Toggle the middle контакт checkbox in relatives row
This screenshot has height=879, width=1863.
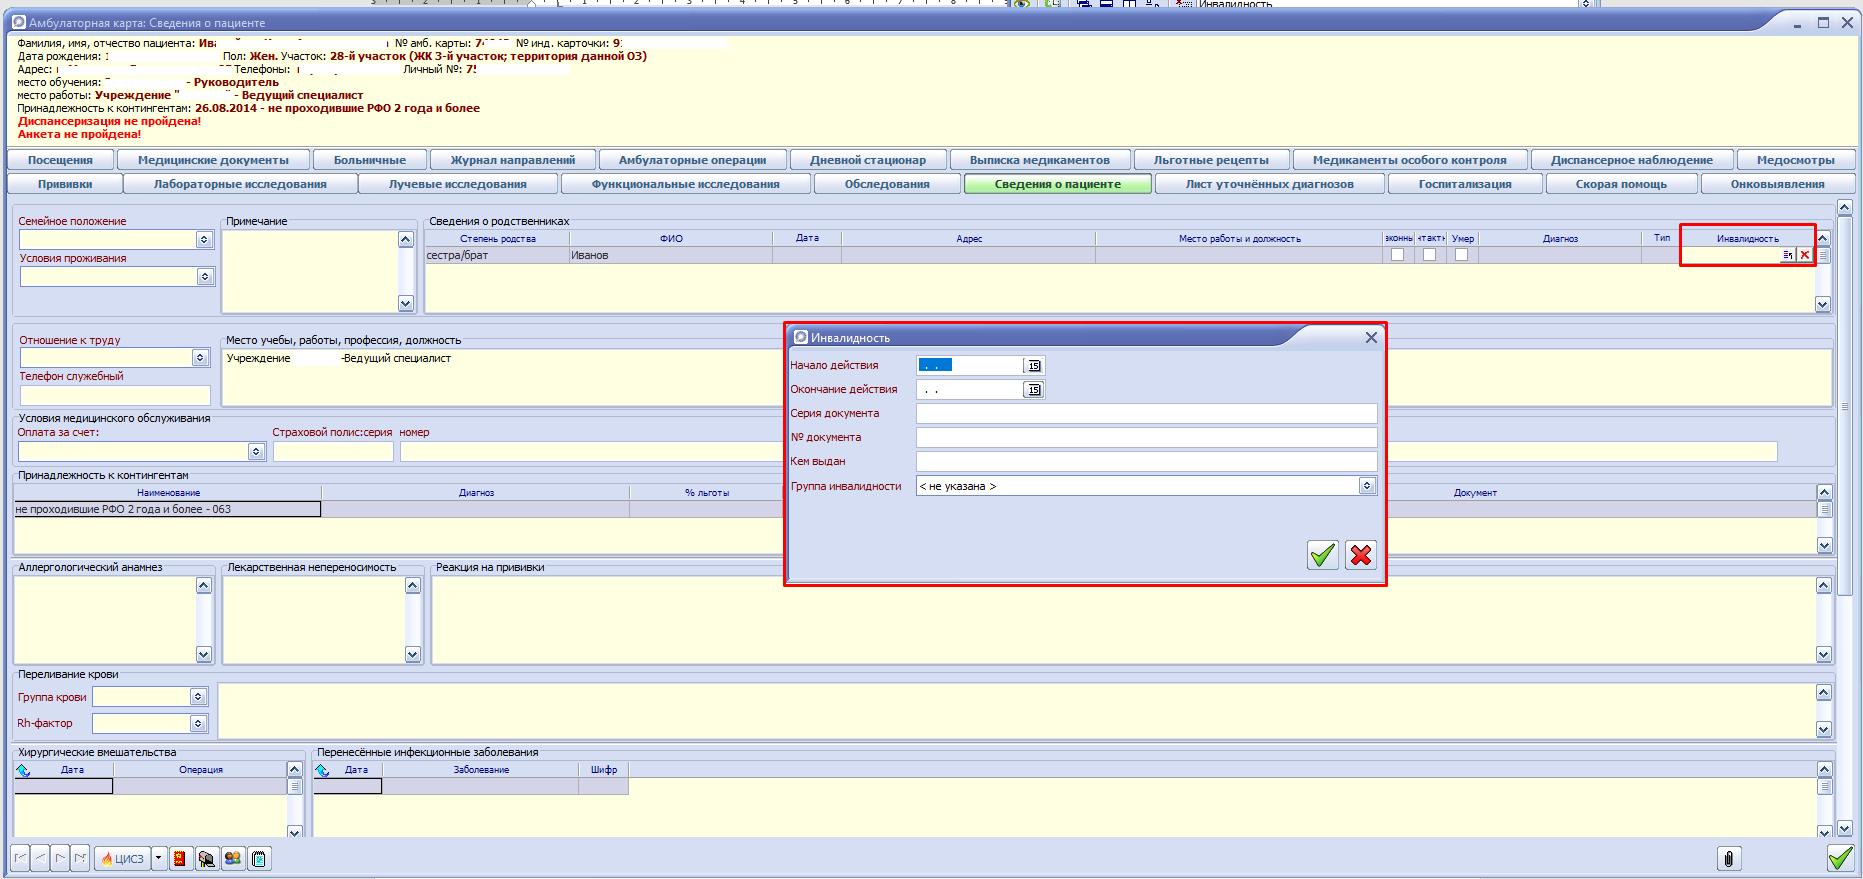(x=1429, y=255)
